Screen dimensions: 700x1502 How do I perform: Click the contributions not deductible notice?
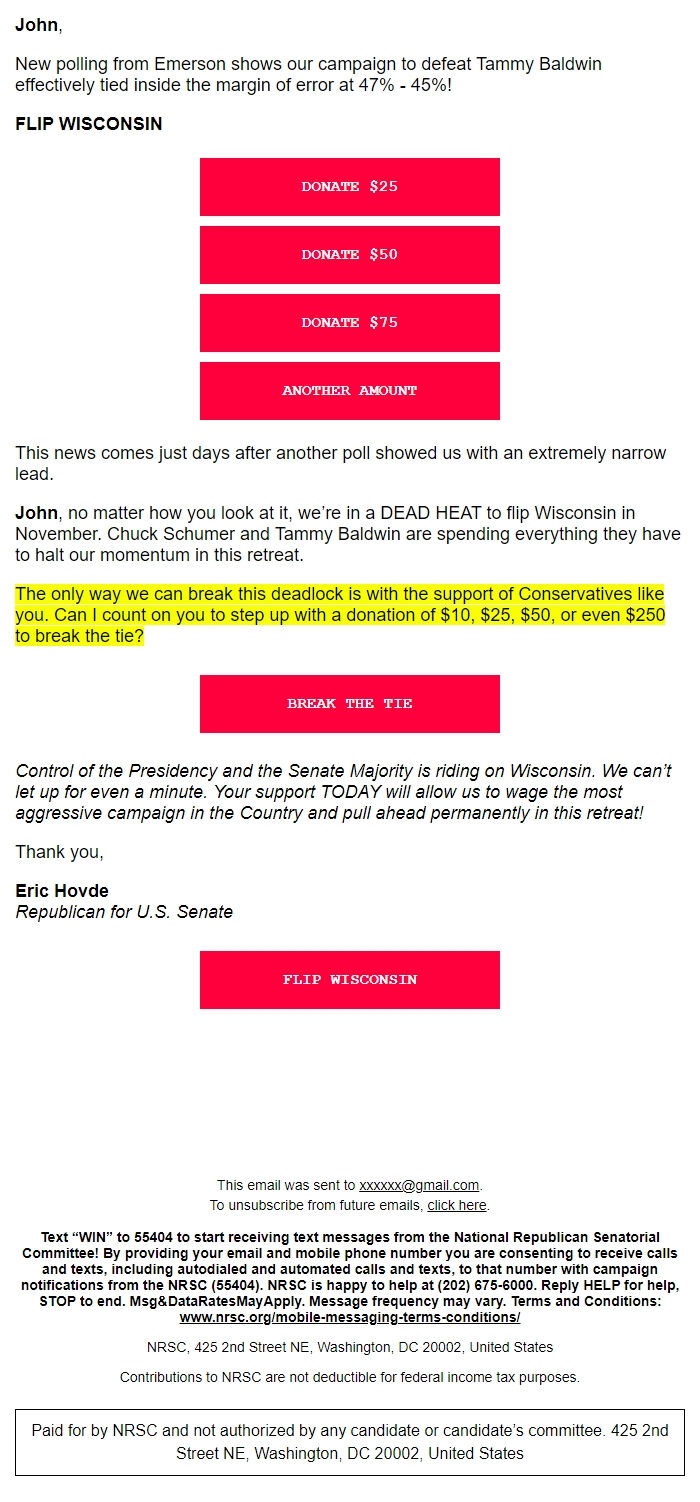[349, 1377]
